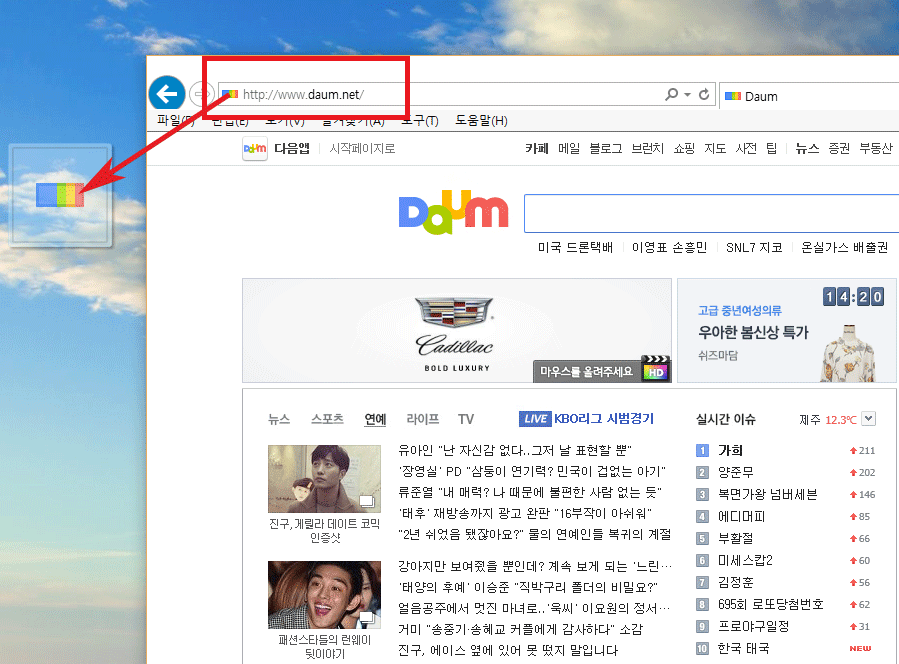Open headline about 유아인 자신감 없다

coord(515,450)
